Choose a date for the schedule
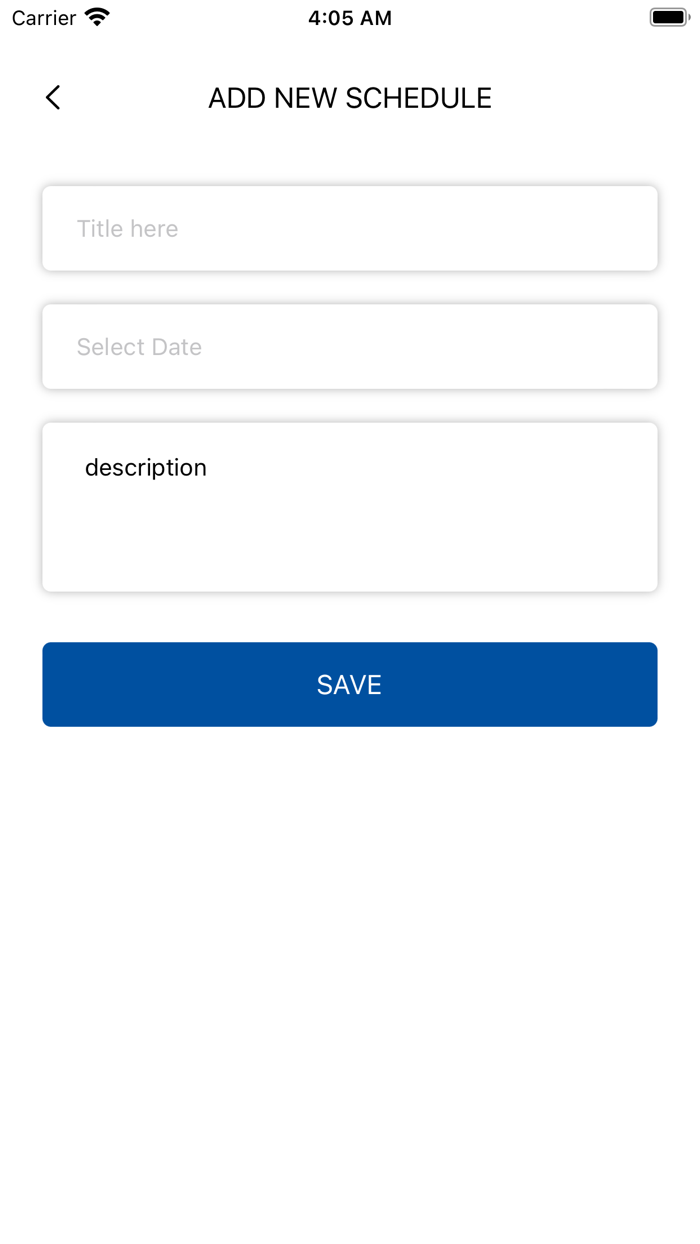This screenshot has height=1244, width=700. click(350, 347)
